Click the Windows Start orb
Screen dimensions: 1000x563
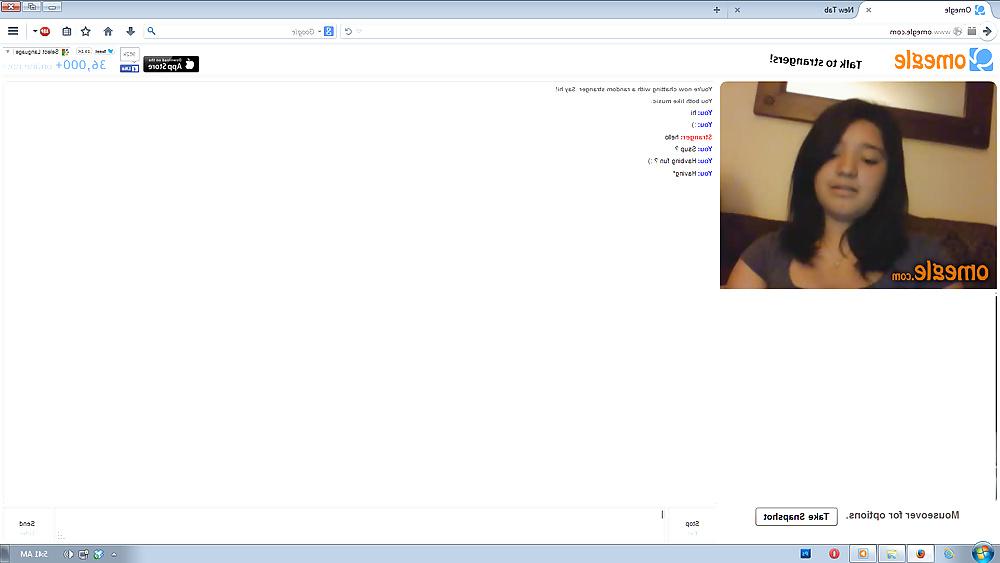[x=983, y=553]
